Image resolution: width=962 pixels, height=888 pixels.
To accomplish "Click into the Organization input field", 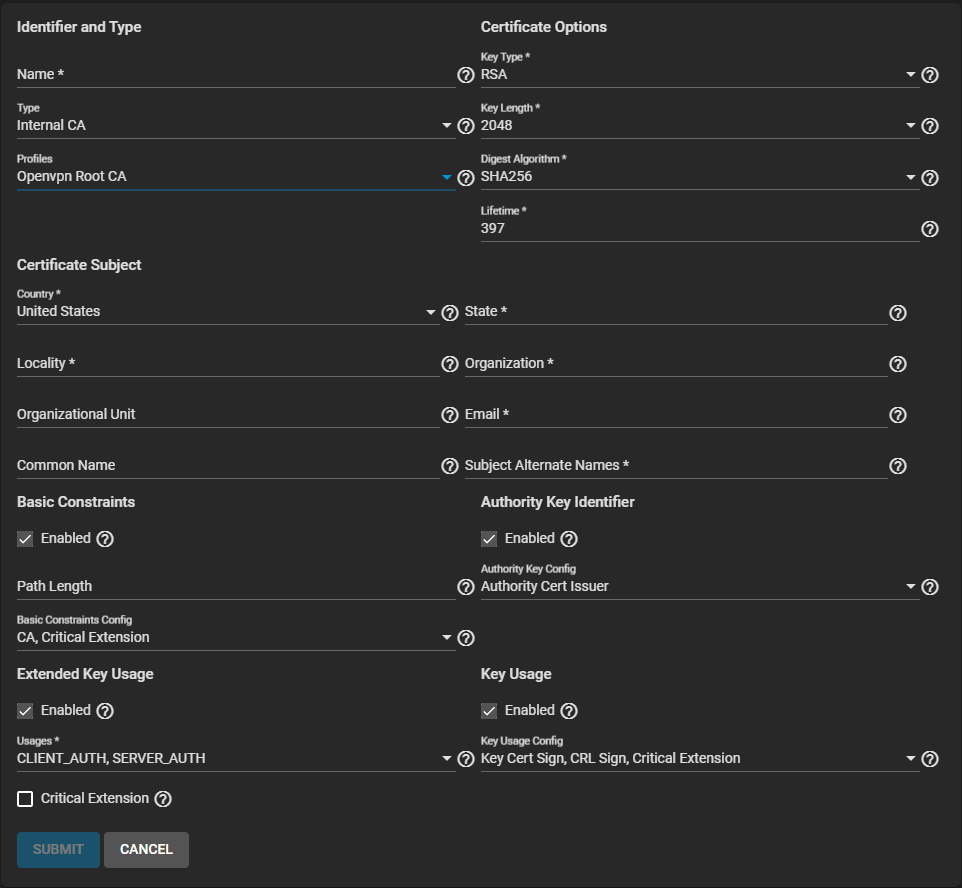I will 675,364.
